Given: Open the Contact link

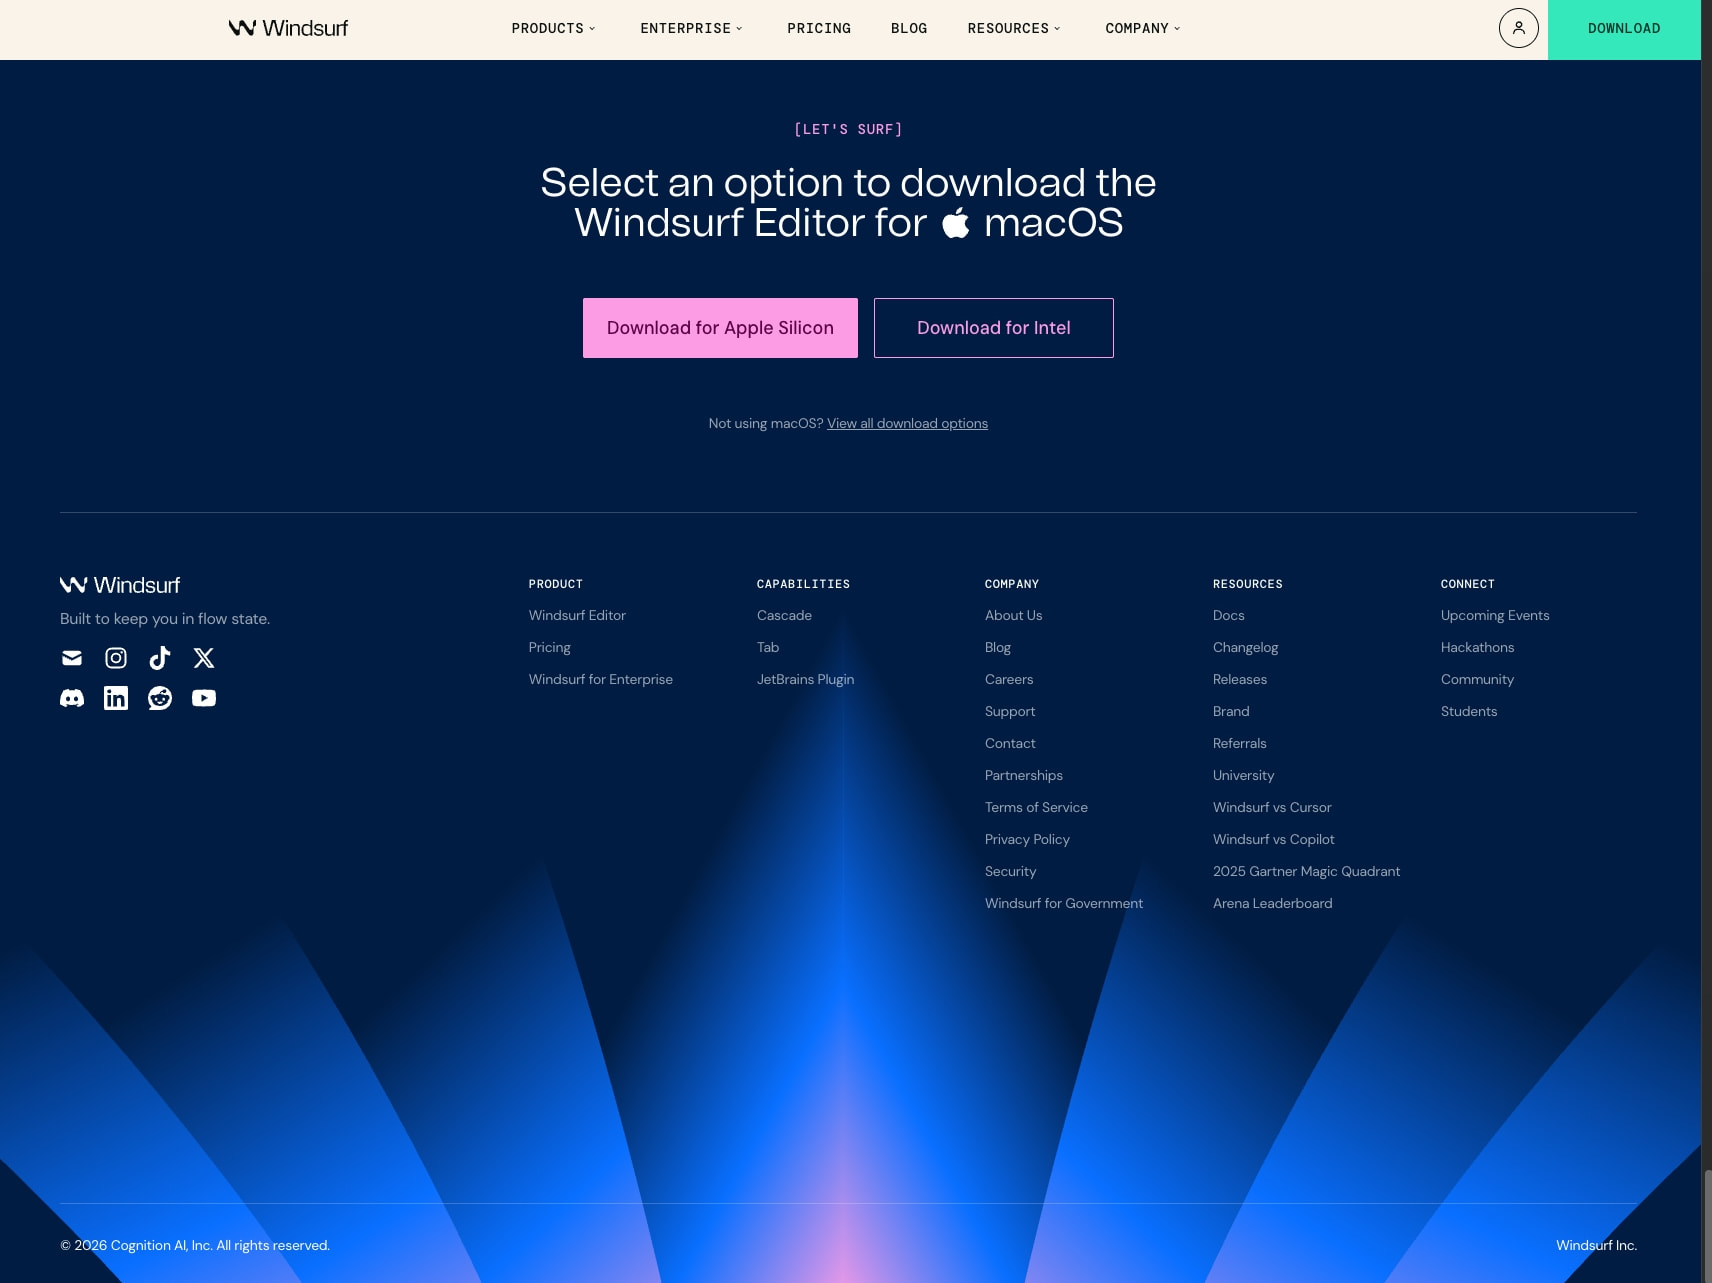Looking at the screenshot, I should point(1010,743).
